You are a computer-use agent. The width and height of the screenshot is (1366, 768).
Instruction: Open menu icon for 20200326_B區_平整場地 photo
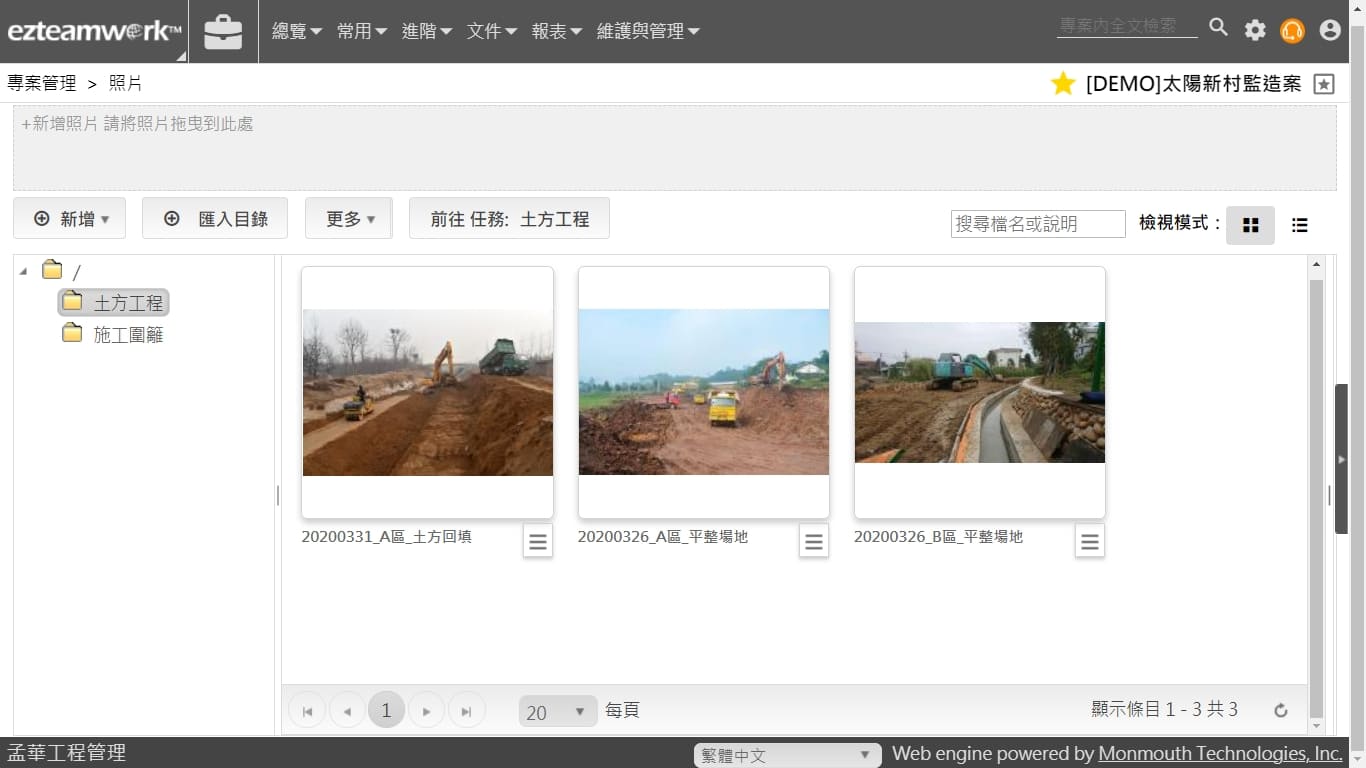coord(1090,541)
